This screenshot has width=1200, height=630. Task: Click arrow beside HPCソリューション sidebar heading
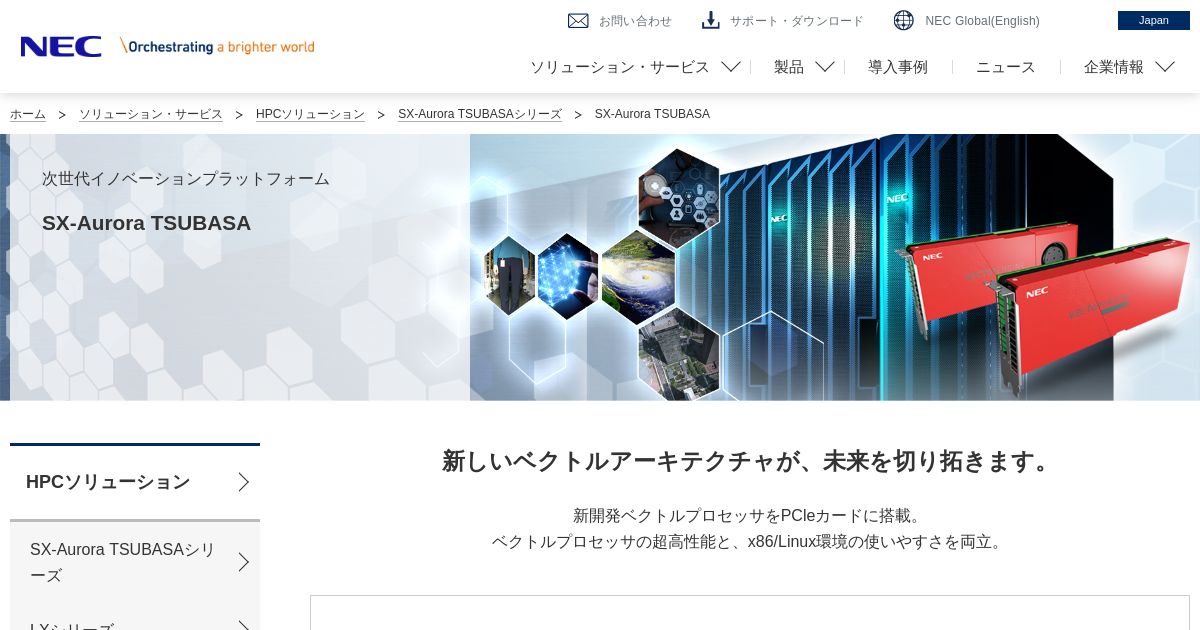(x=243, y=482)
